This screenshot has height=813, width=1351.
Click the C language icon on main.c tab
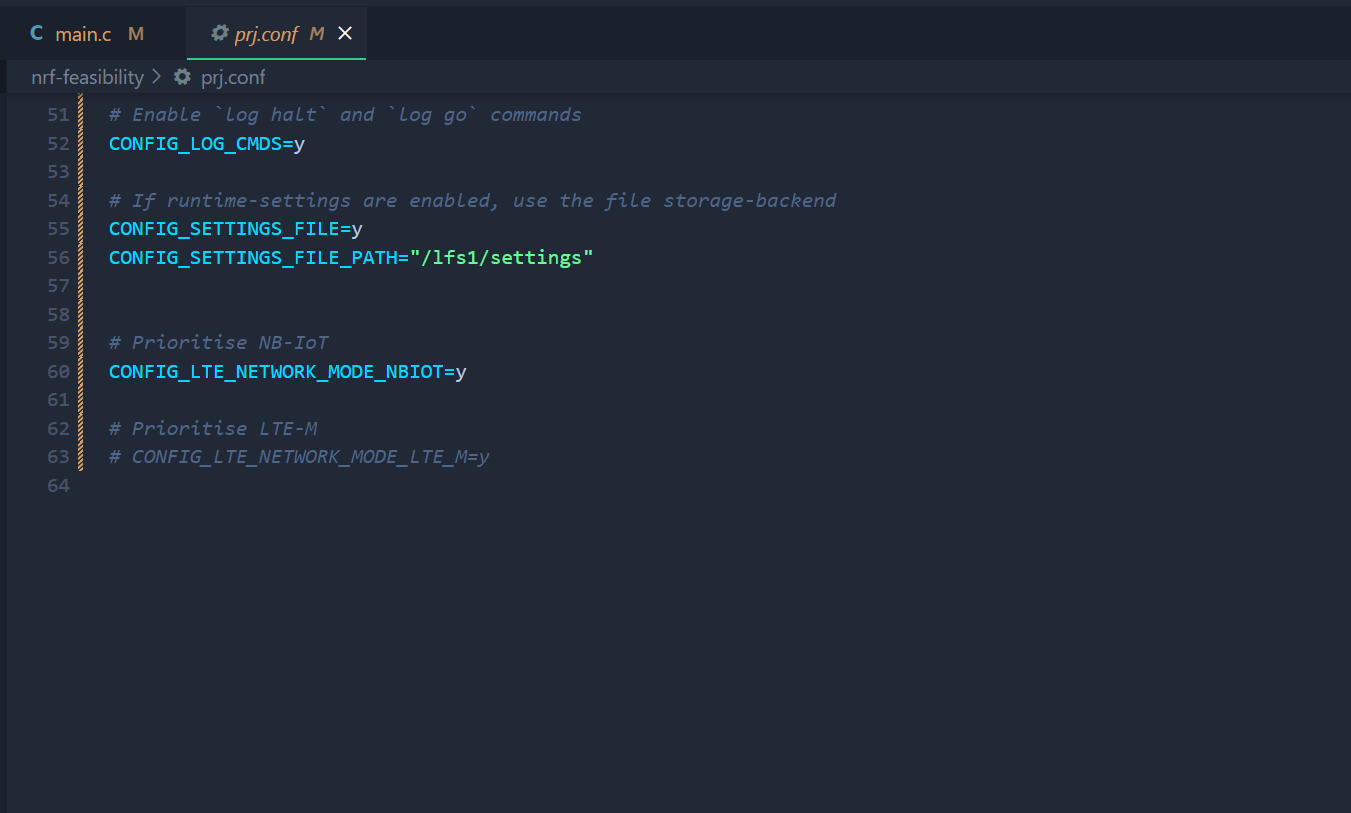[x=37, y=34]
